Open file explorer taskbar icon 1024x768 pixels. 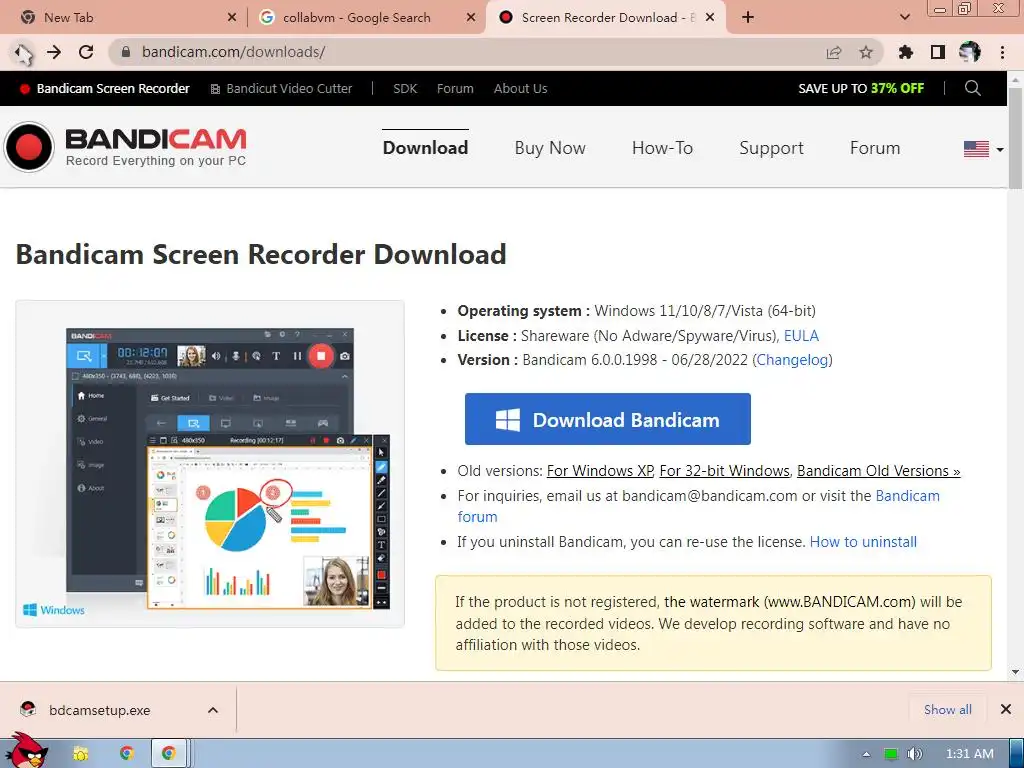tap(81, 754)
